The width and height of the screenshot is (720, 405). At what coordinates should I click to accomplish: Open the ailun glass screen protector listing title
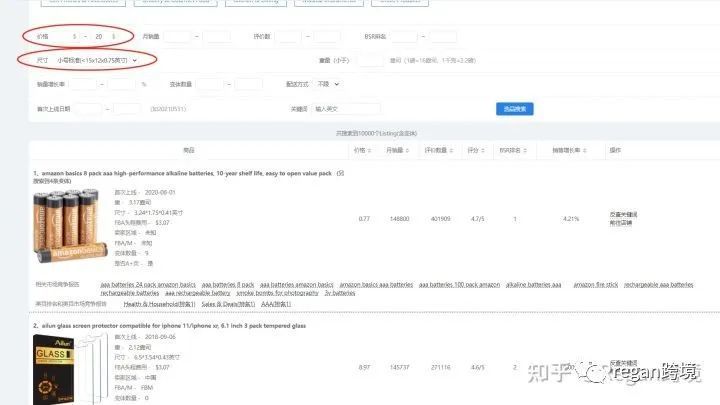pos(174,326)
